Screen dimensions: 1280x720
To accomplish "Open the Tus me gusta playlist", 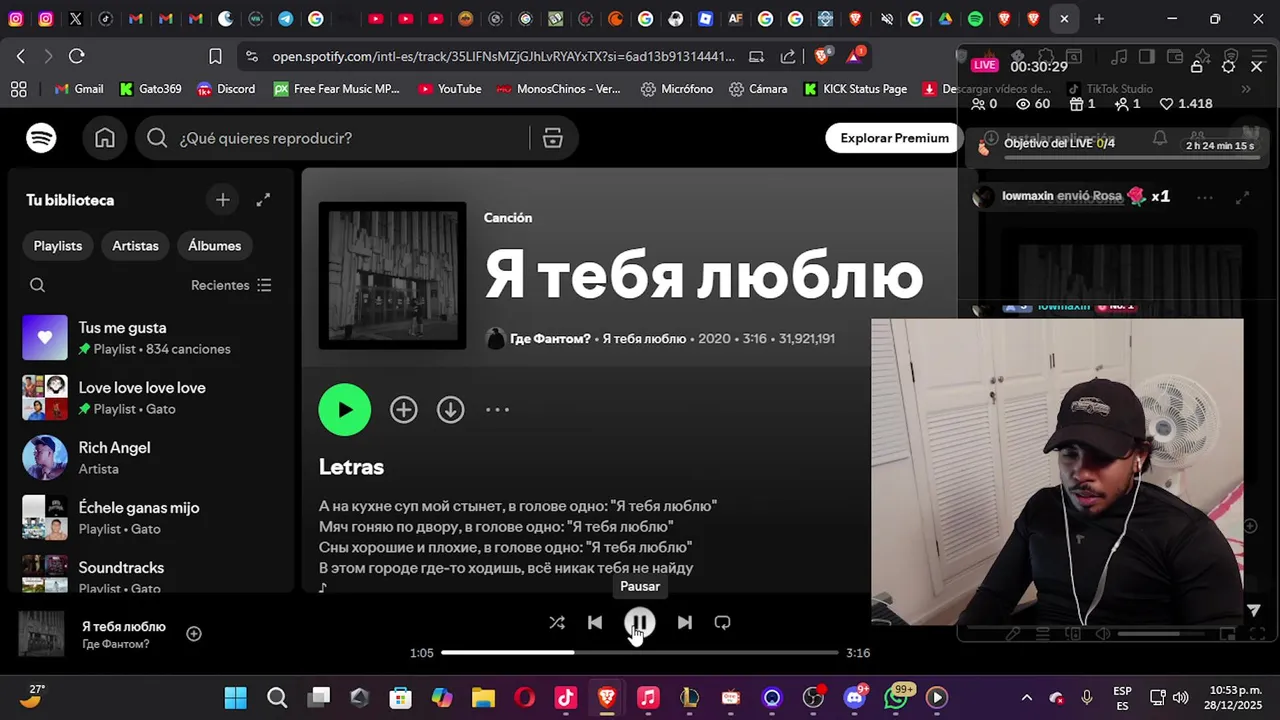I will 150,338.
